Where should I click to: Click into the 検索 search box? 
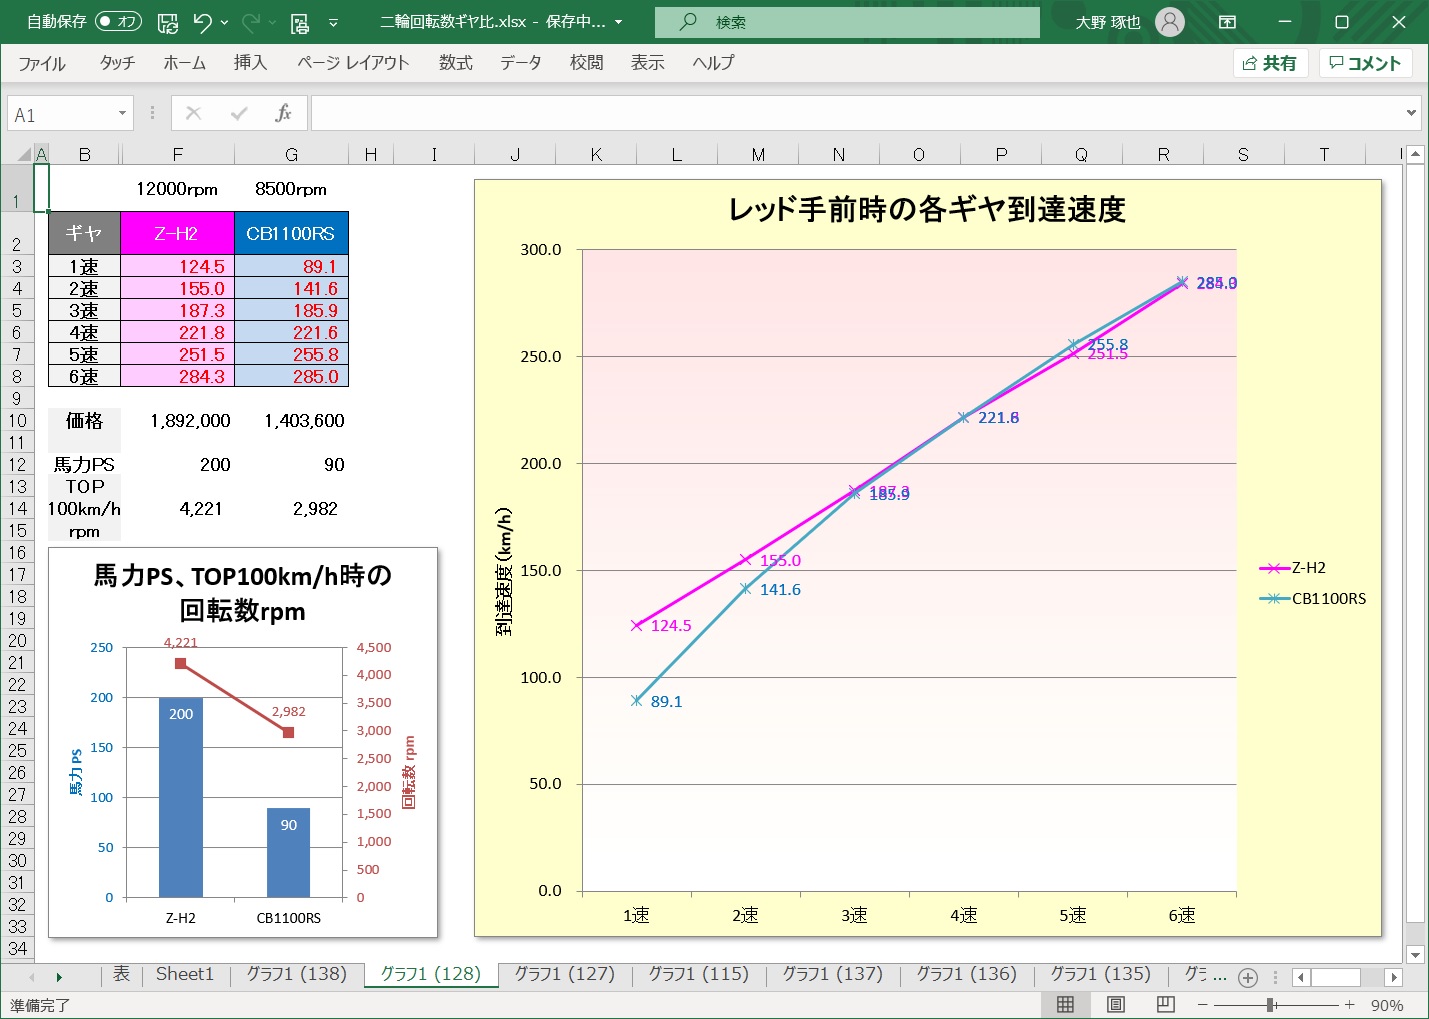[847, 22]
